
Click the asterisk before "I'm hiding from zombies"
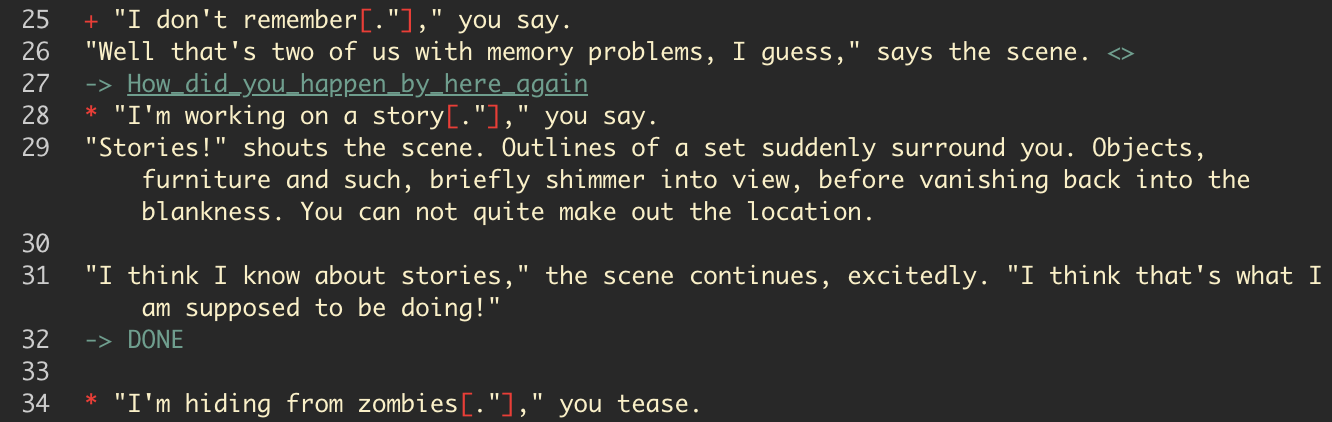pos(92,406)
